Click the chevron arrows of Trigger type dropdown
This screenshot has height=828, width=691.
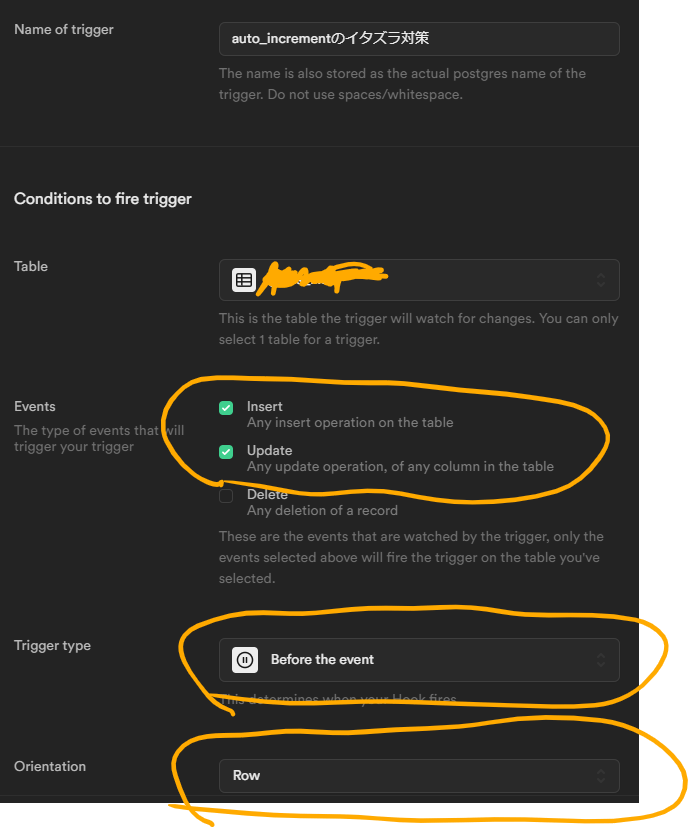coord(601,660)
